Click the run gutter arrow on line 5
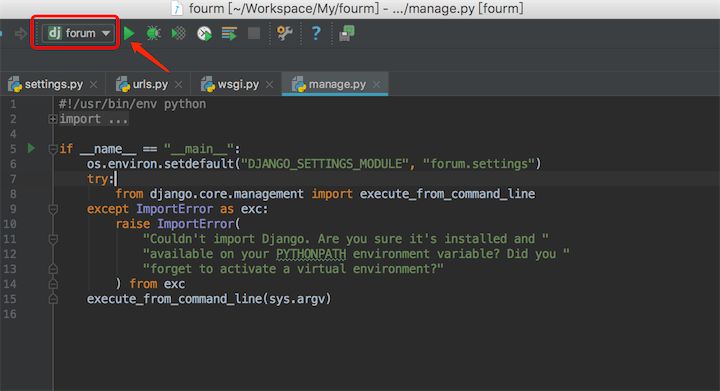Viewport: 720px width, 391px height. pos(31,148)
